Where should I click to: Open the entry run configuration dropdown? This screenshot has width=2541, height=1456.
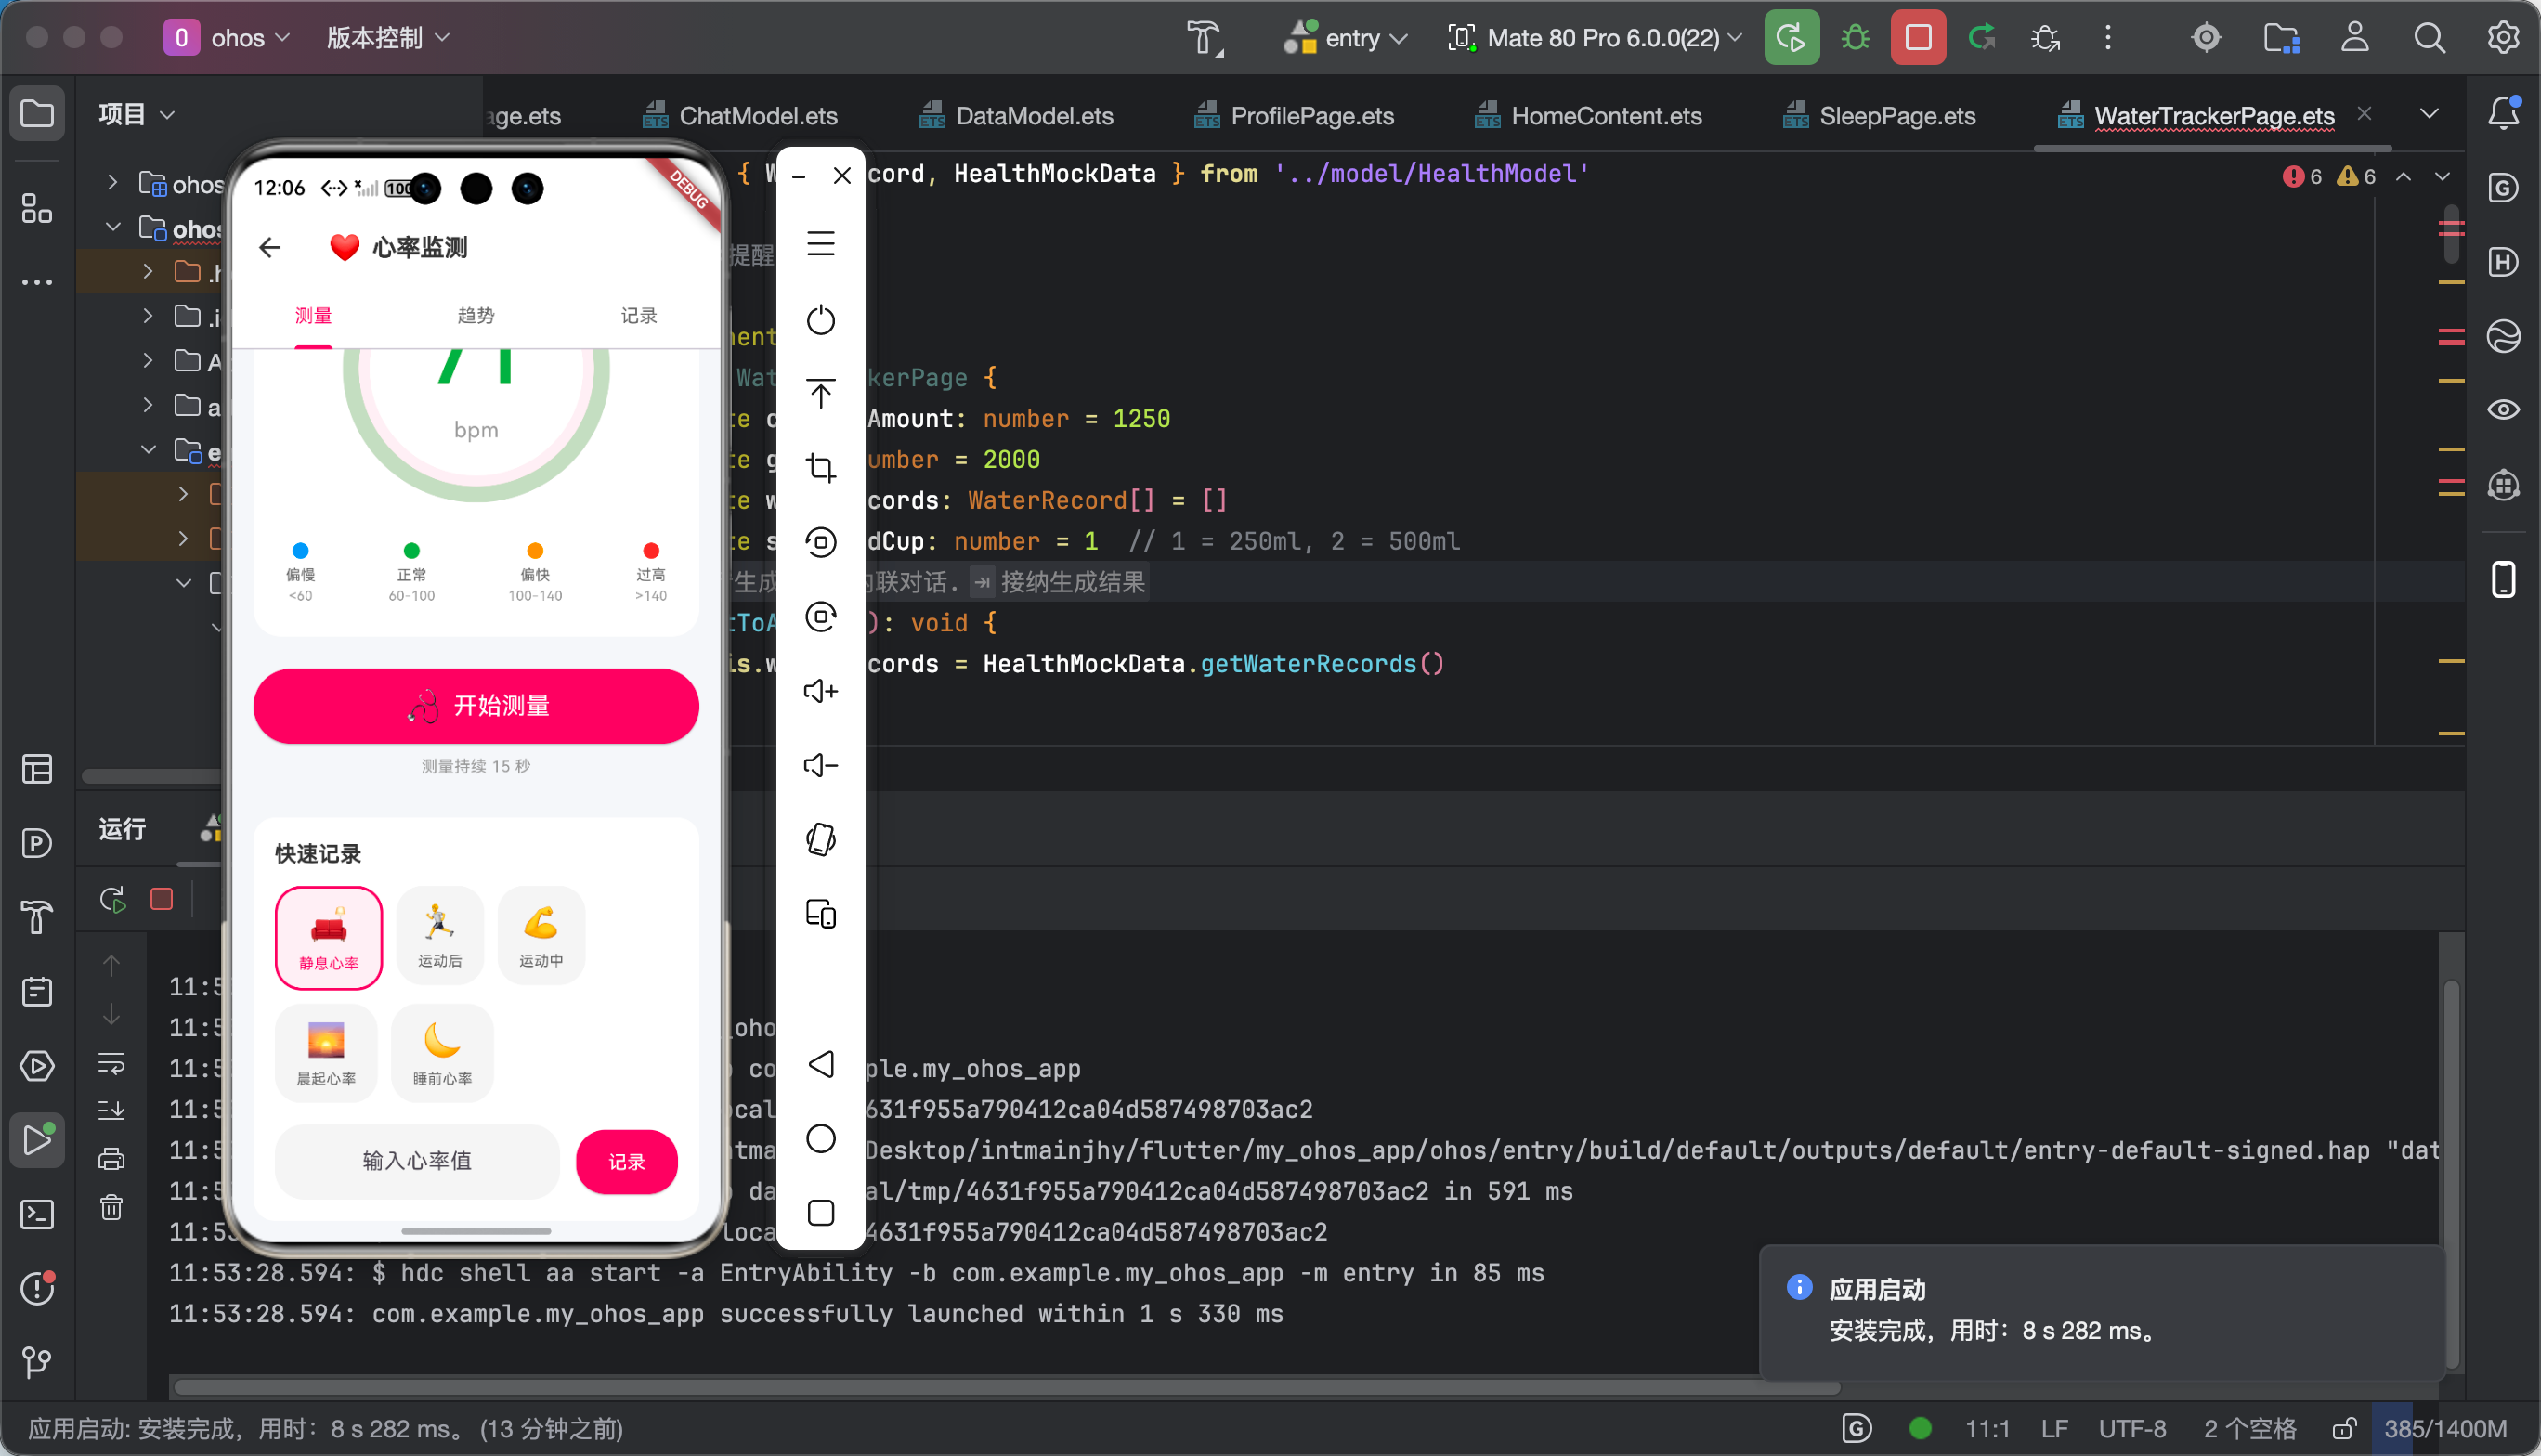click(1346, 38)
